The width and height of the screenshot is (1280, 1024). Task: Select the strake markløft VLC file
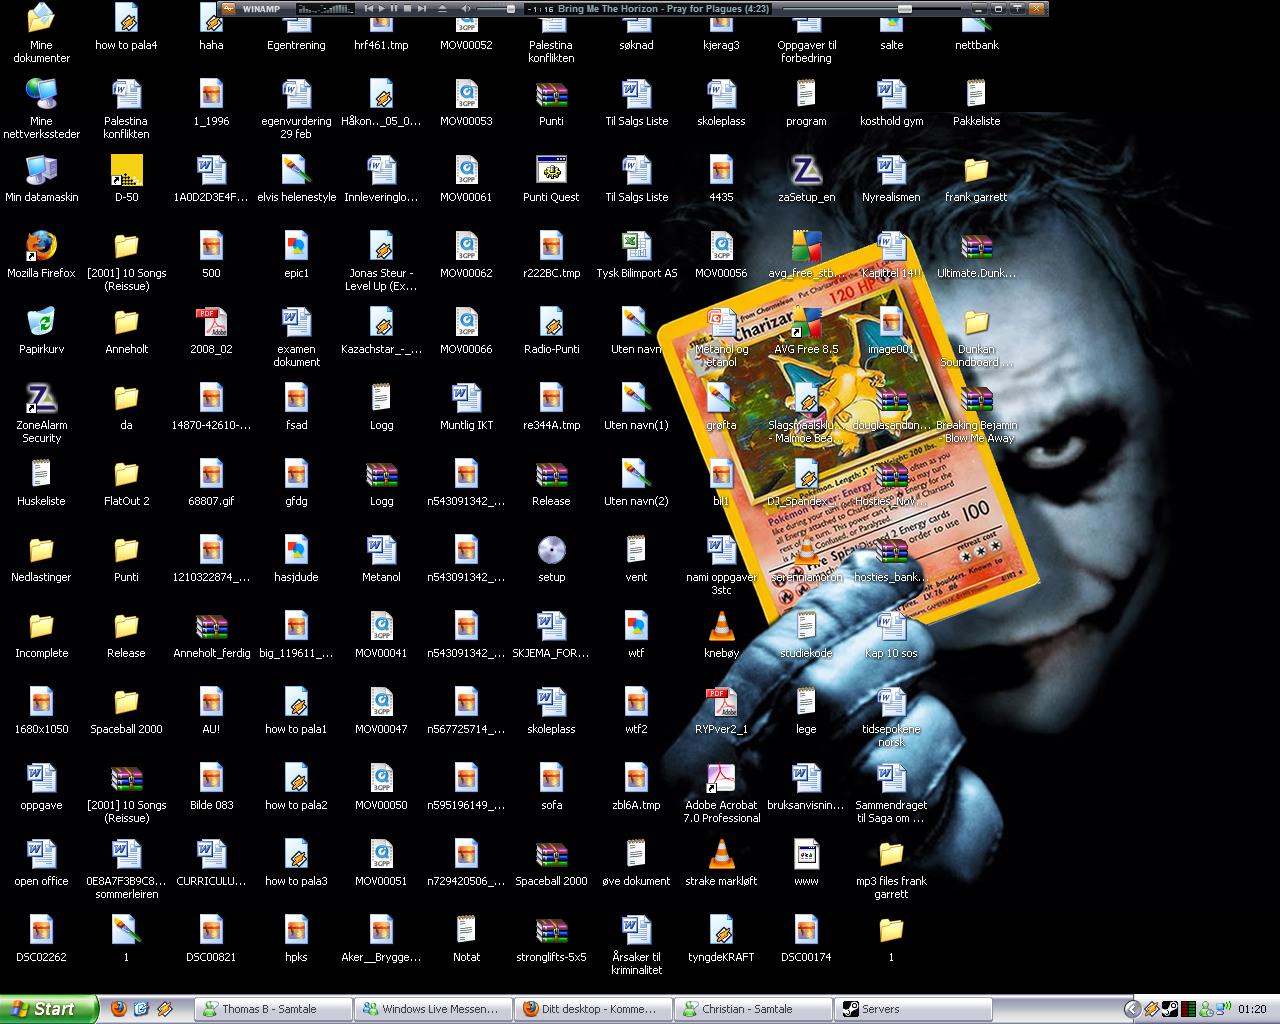point(721,863)
